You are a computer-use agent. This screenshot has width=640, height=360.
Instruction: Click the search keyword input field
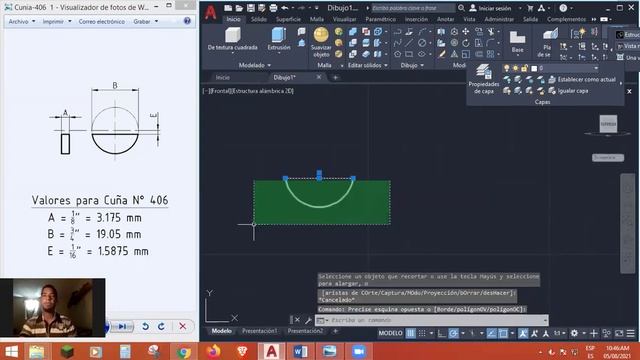tap(413, 8)
